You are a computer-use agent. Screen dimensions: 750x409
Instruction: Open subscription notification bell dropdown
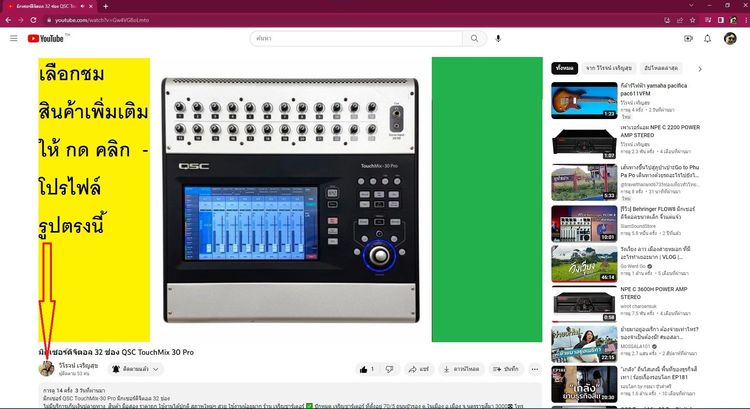pyautogui.click(x=135, y=369)
